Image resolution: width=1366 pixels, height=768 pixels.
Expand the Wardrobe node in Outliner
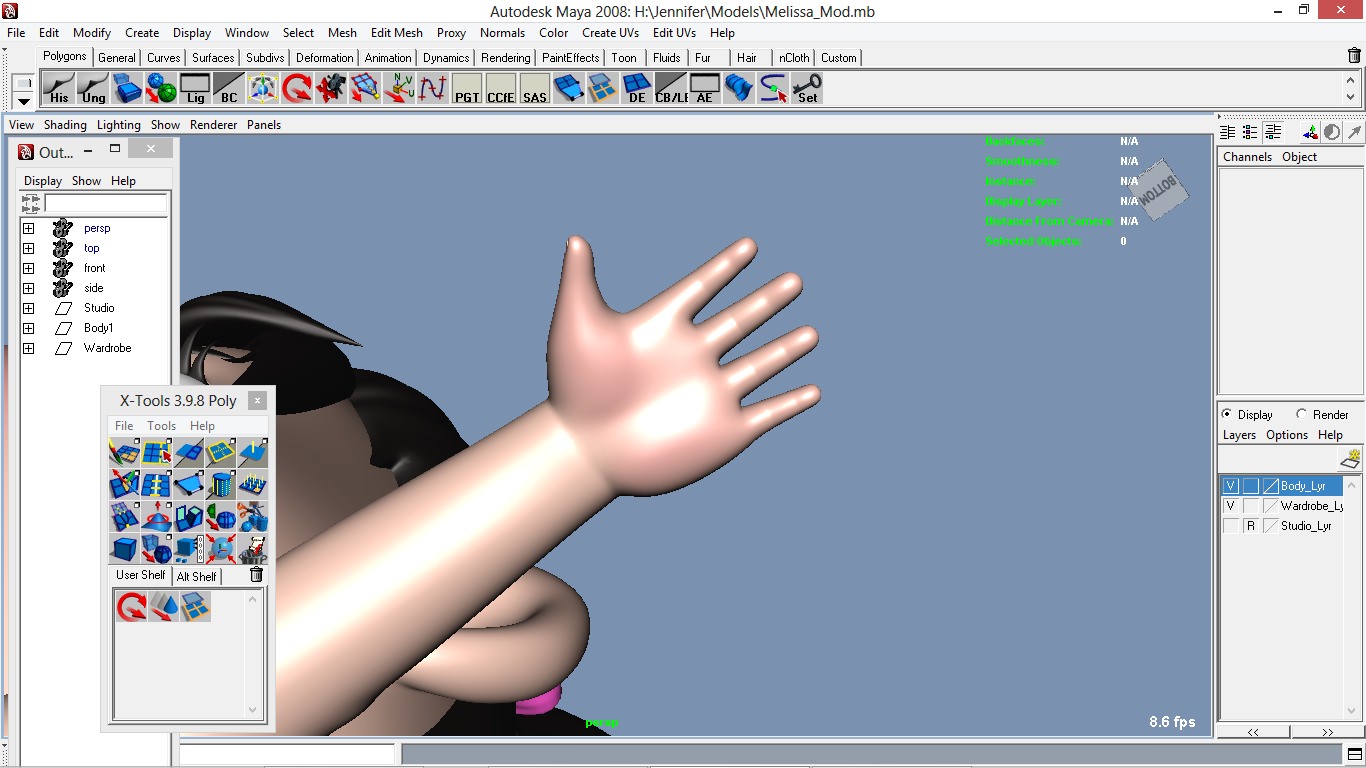click(28, 348)
